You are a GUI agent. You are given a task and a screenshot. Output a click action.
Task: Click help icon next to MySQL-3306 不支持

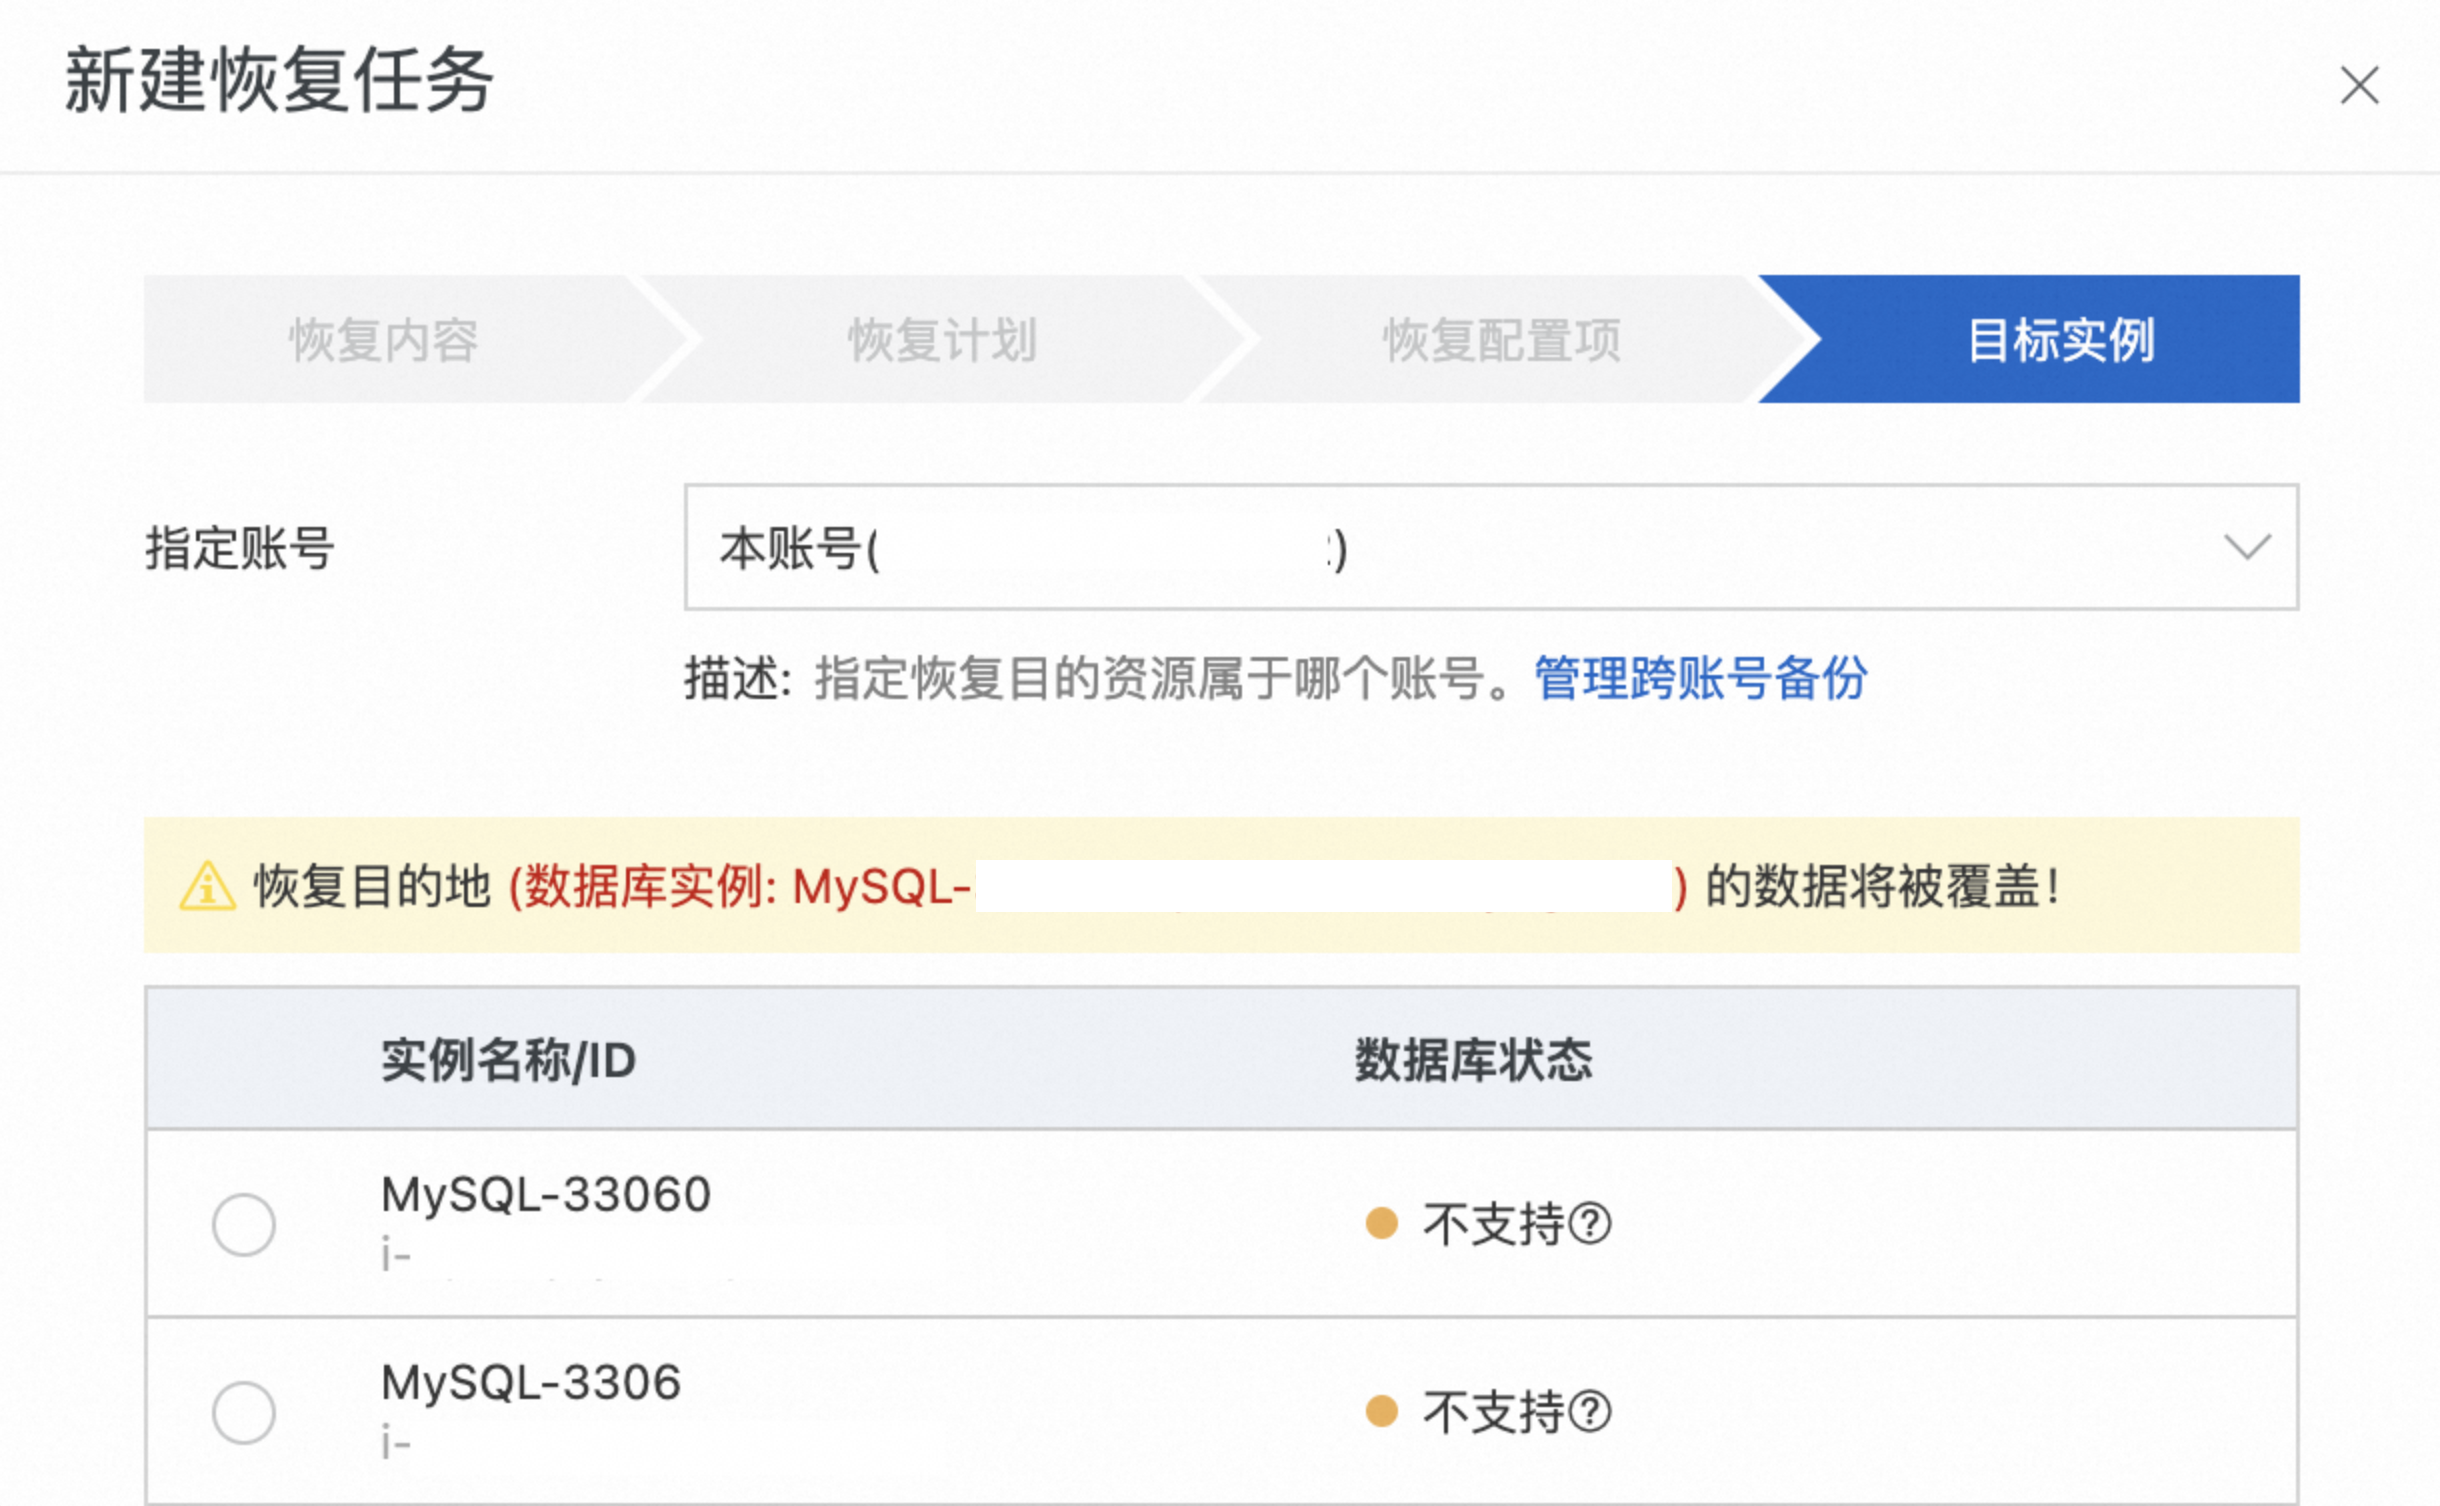pyautogui.click(x=1590, y=1411)
